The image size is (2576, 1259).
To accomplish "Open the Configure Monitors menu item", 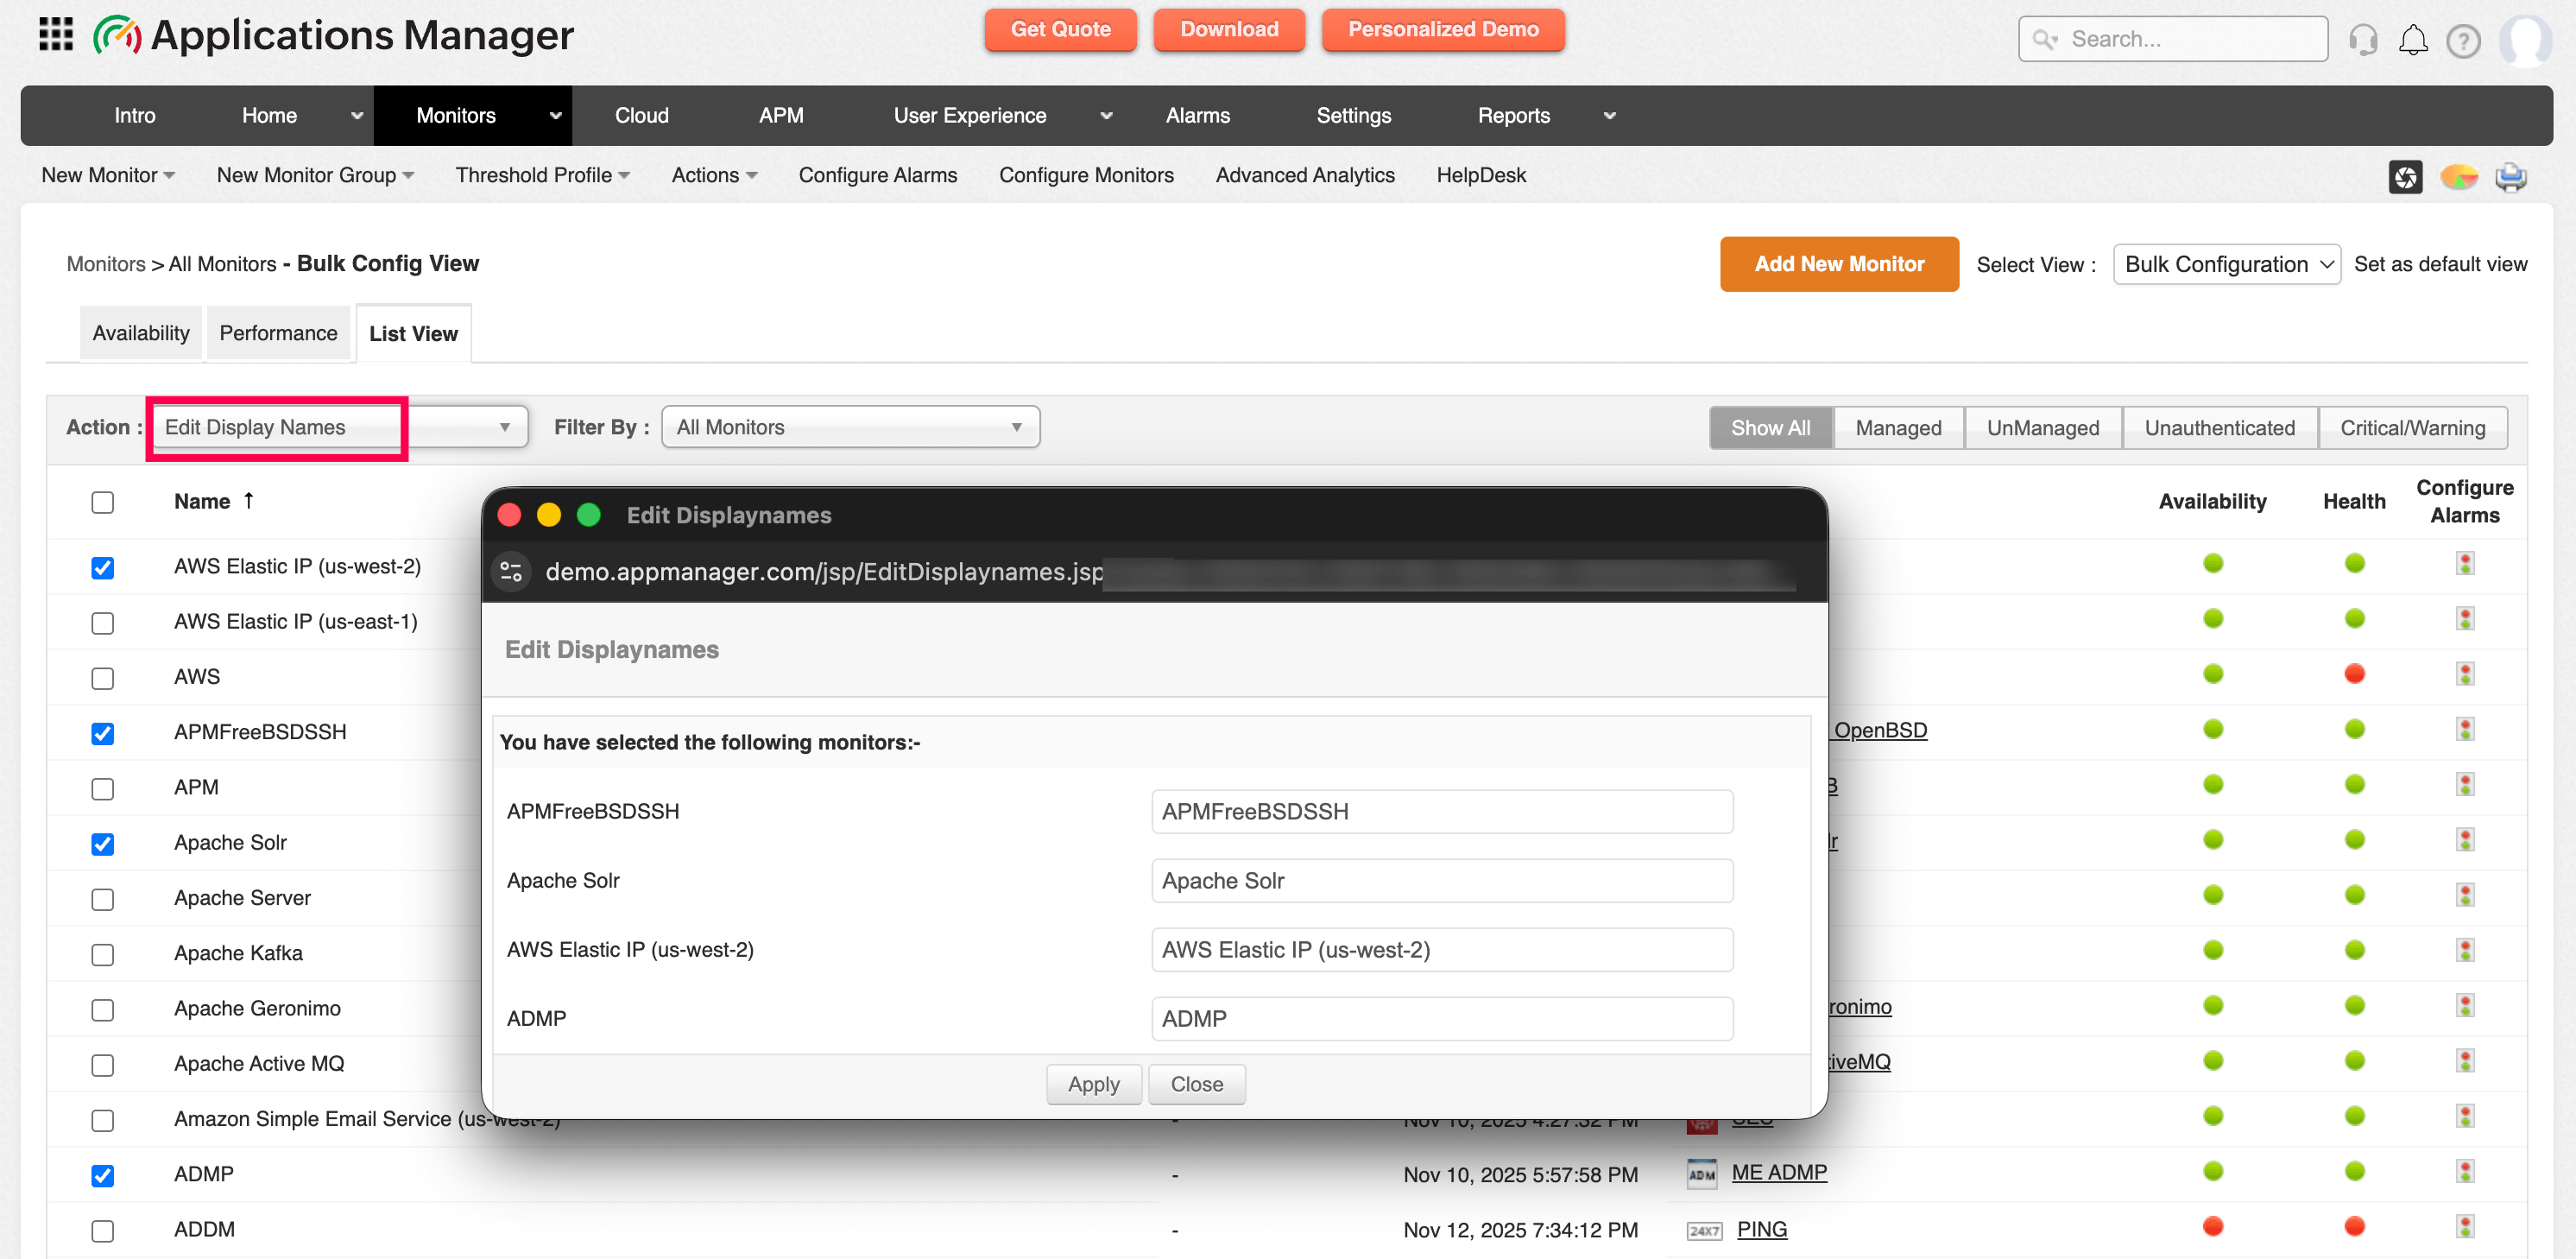I will click(x=1086, y=175).
